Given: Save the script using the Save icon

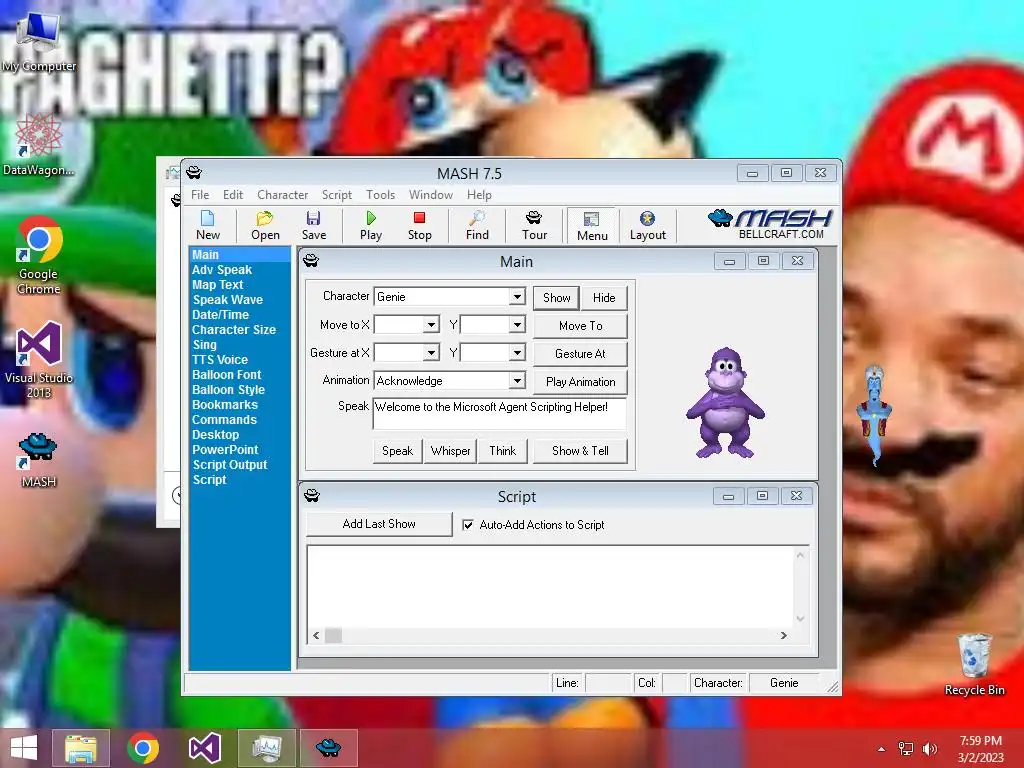Looking at the screenshot, I should [x=313, y=225].
